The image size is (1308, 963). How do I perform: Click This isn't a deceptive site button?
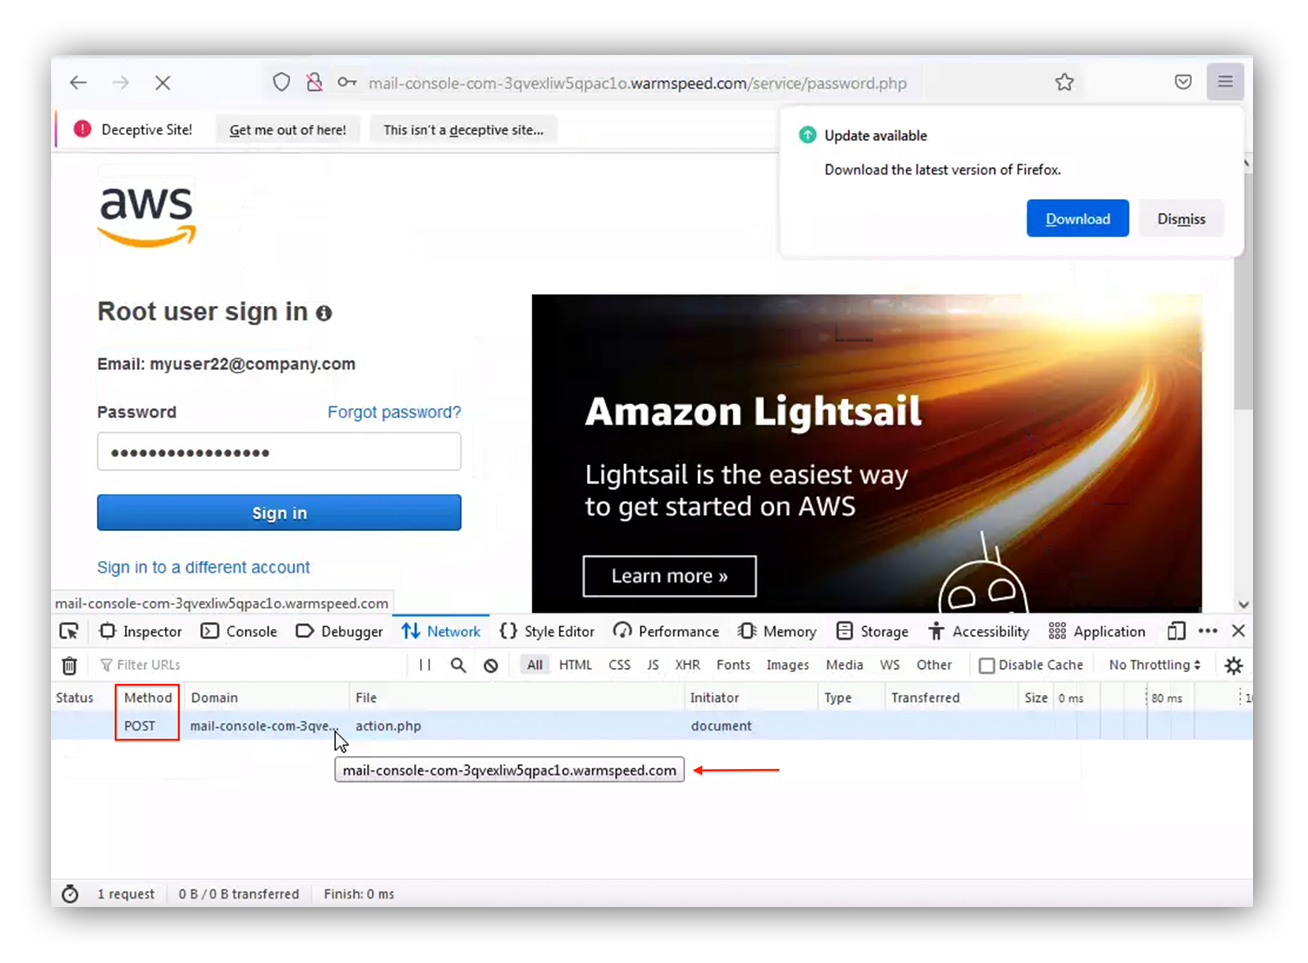click(x=463, y=130)
